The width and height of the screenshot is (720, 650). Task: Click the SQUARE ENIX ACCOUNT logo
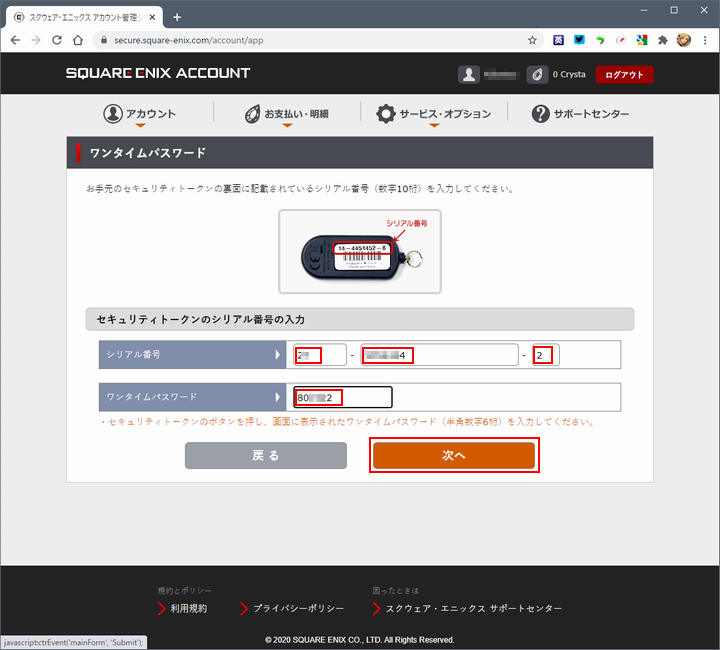tap(158, 73)
